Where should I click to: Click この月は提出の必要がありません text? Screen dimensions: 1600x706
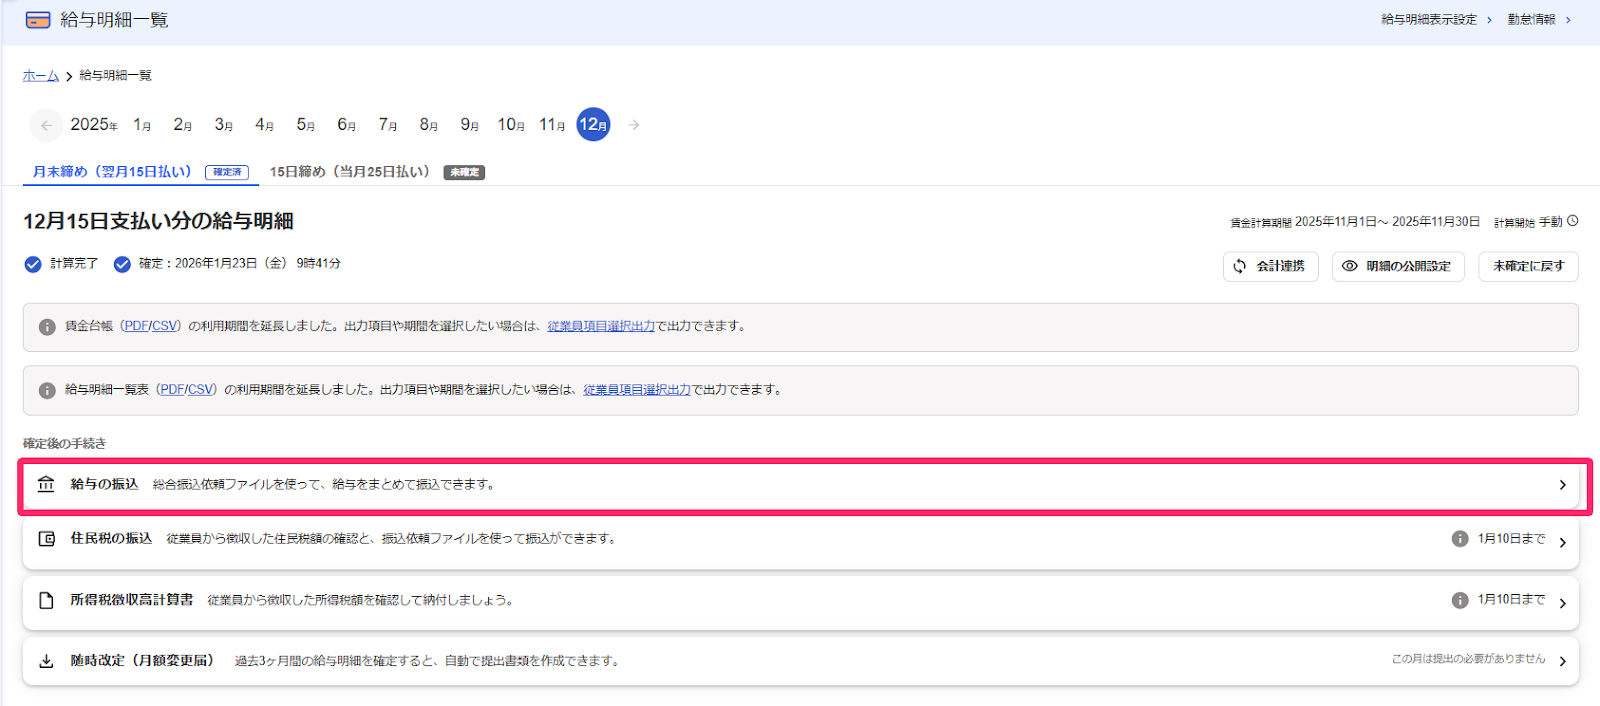[x=1468, y=659]
